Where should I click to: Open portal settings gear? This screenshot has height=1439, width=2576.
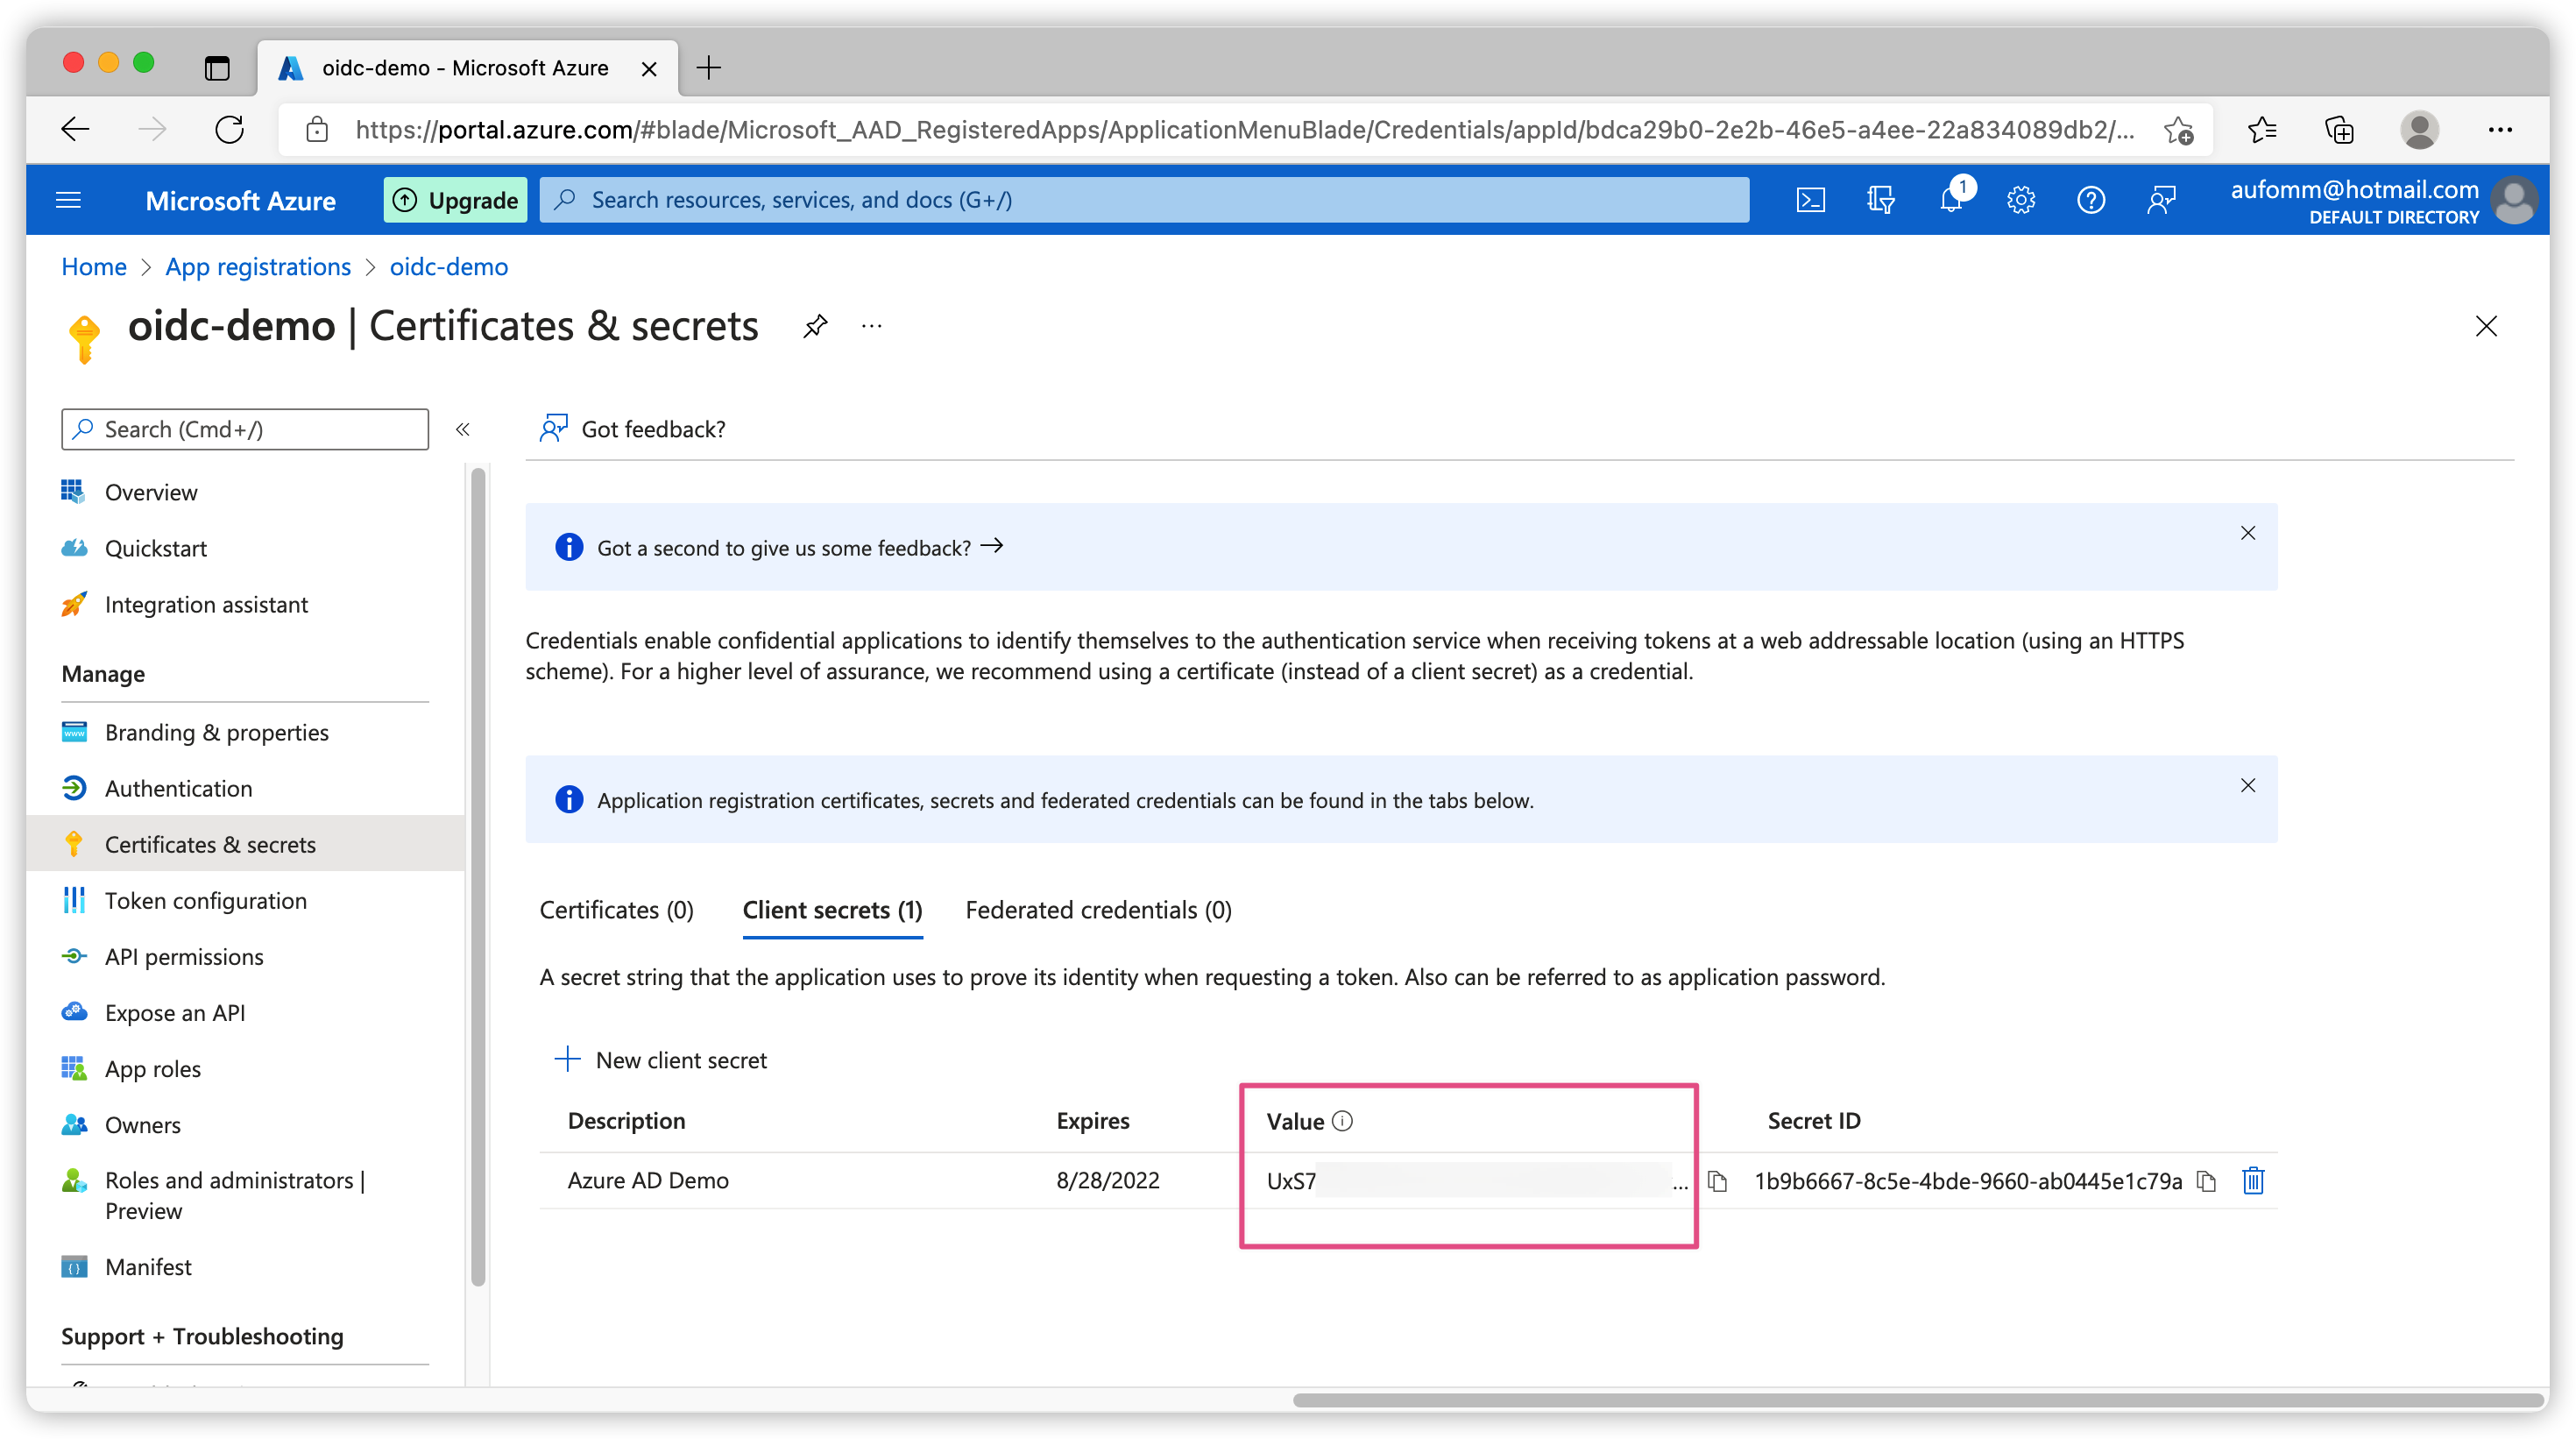[2020, 200]
